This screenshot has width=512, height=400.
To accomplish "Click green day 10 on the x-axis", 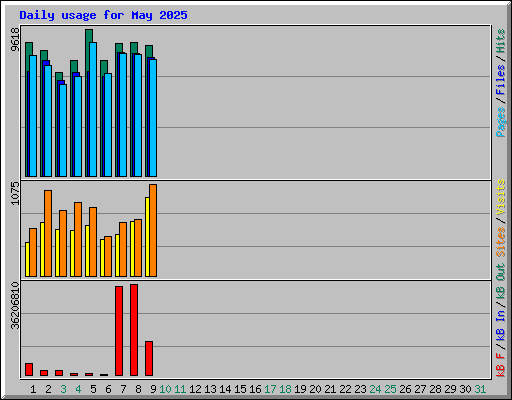I will click(165, 389).
